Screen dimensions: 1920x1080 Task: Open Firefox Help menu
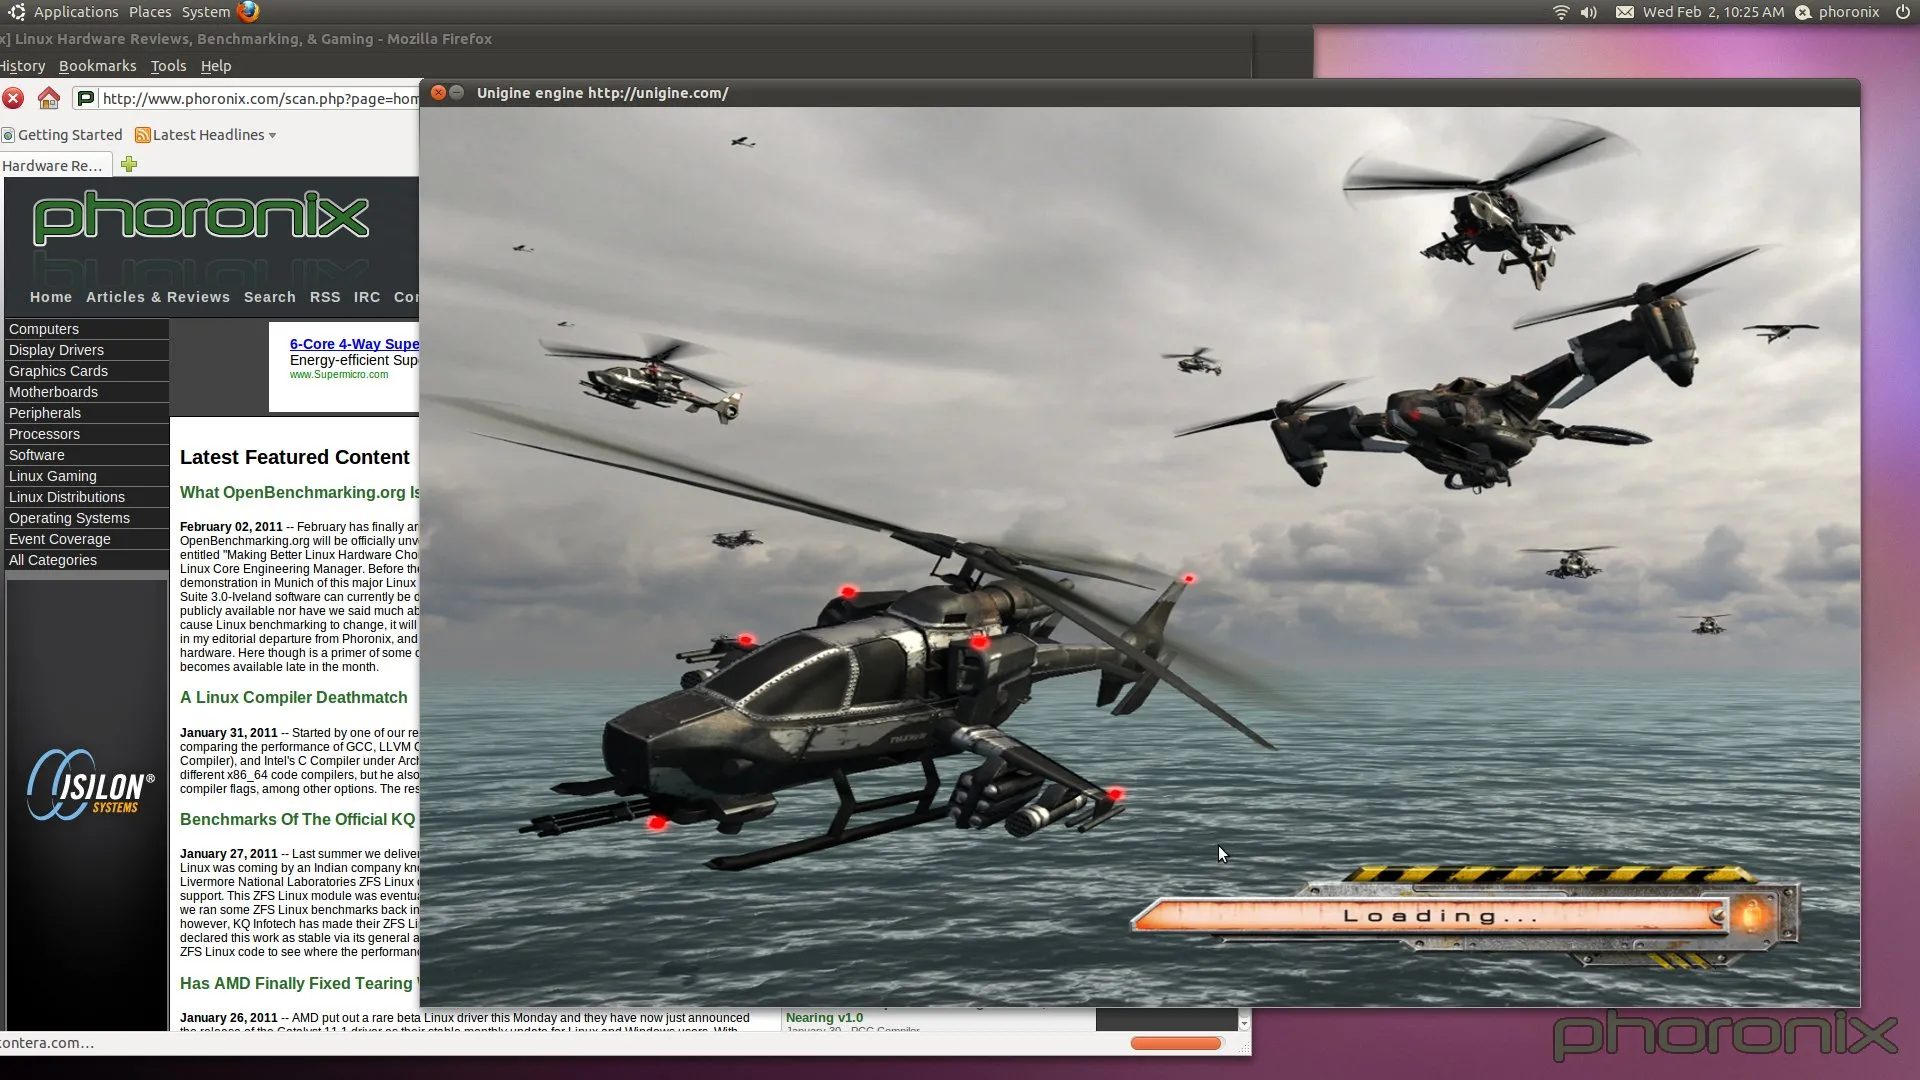pos(216,66)
